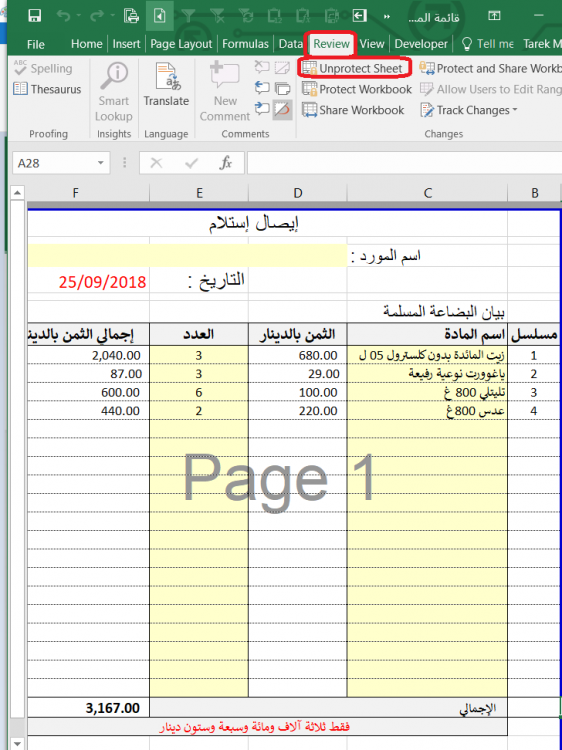Expand more quick access toolbar commands
Viewport: 562px width, 750px height.
[x=386, y=16]
